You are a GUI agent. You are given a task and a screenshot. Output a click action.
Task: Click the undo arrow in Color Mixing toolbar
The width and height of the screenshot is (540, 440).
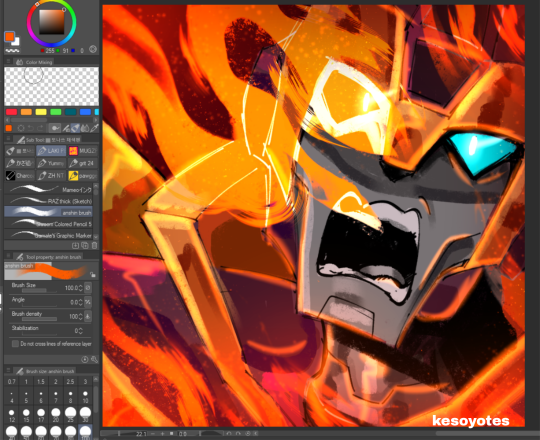coord(30,128)
